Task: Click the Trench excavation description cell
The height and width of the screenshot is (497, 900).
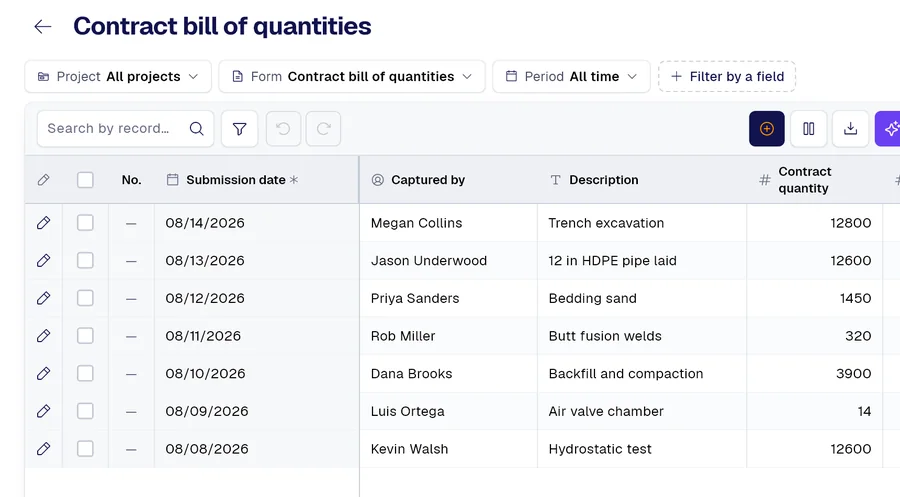Action: [642, 223]
